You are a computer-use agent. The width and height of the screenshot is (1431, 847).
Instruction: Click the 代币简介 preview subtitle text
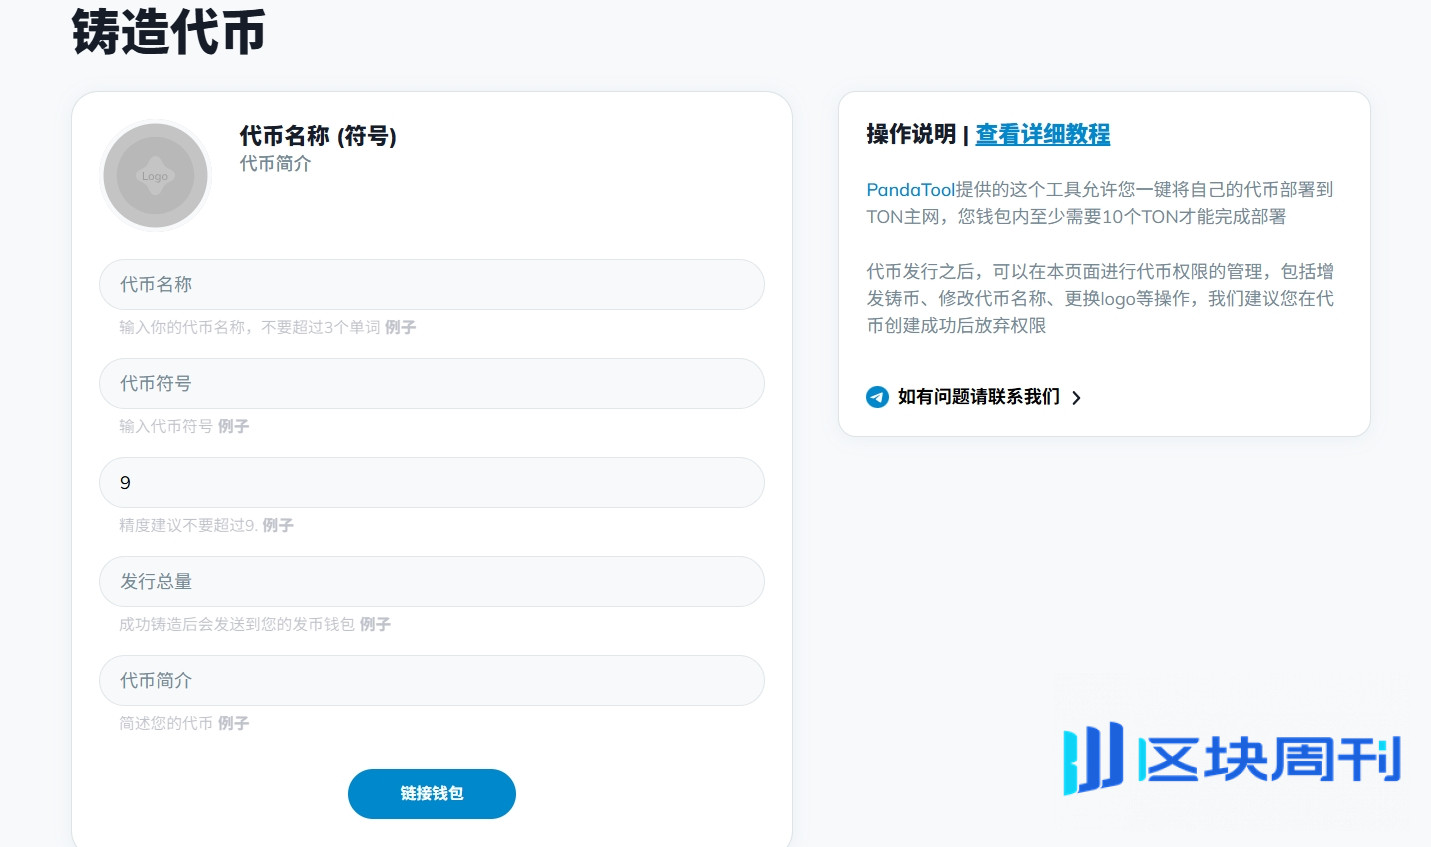coord(275,164)
